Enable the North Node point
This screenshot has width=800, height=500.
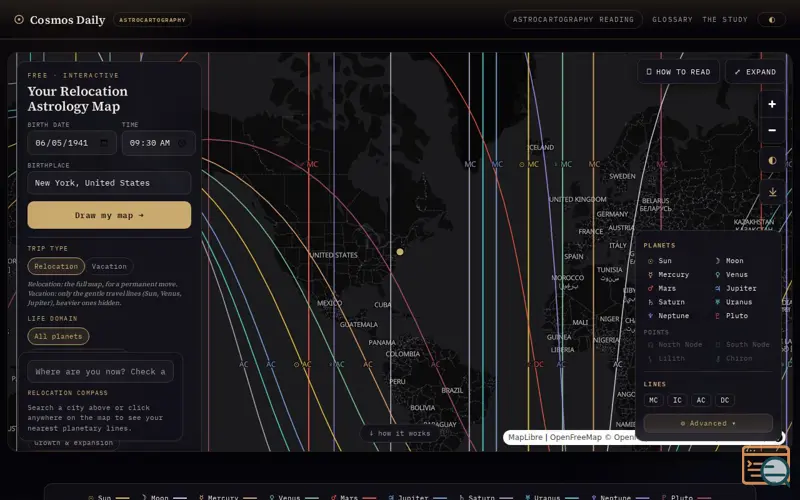(674, 344)
